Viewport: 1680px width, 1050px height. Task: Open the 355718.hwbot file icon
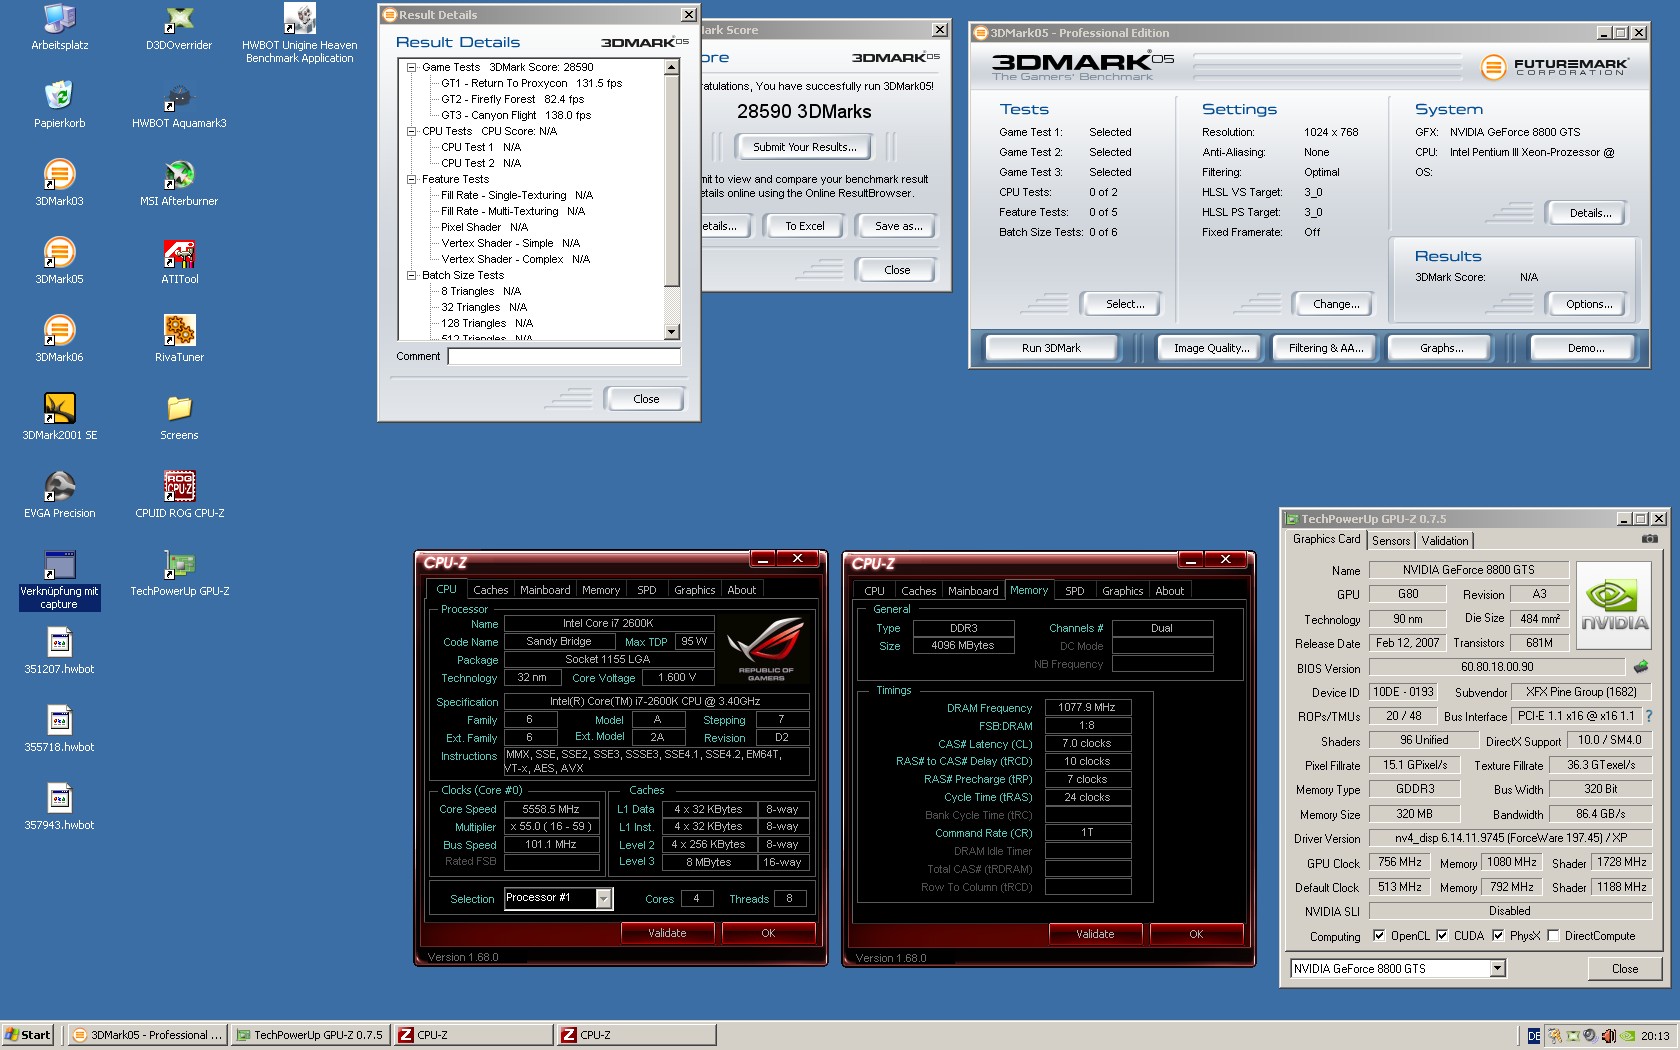point(60,720)
